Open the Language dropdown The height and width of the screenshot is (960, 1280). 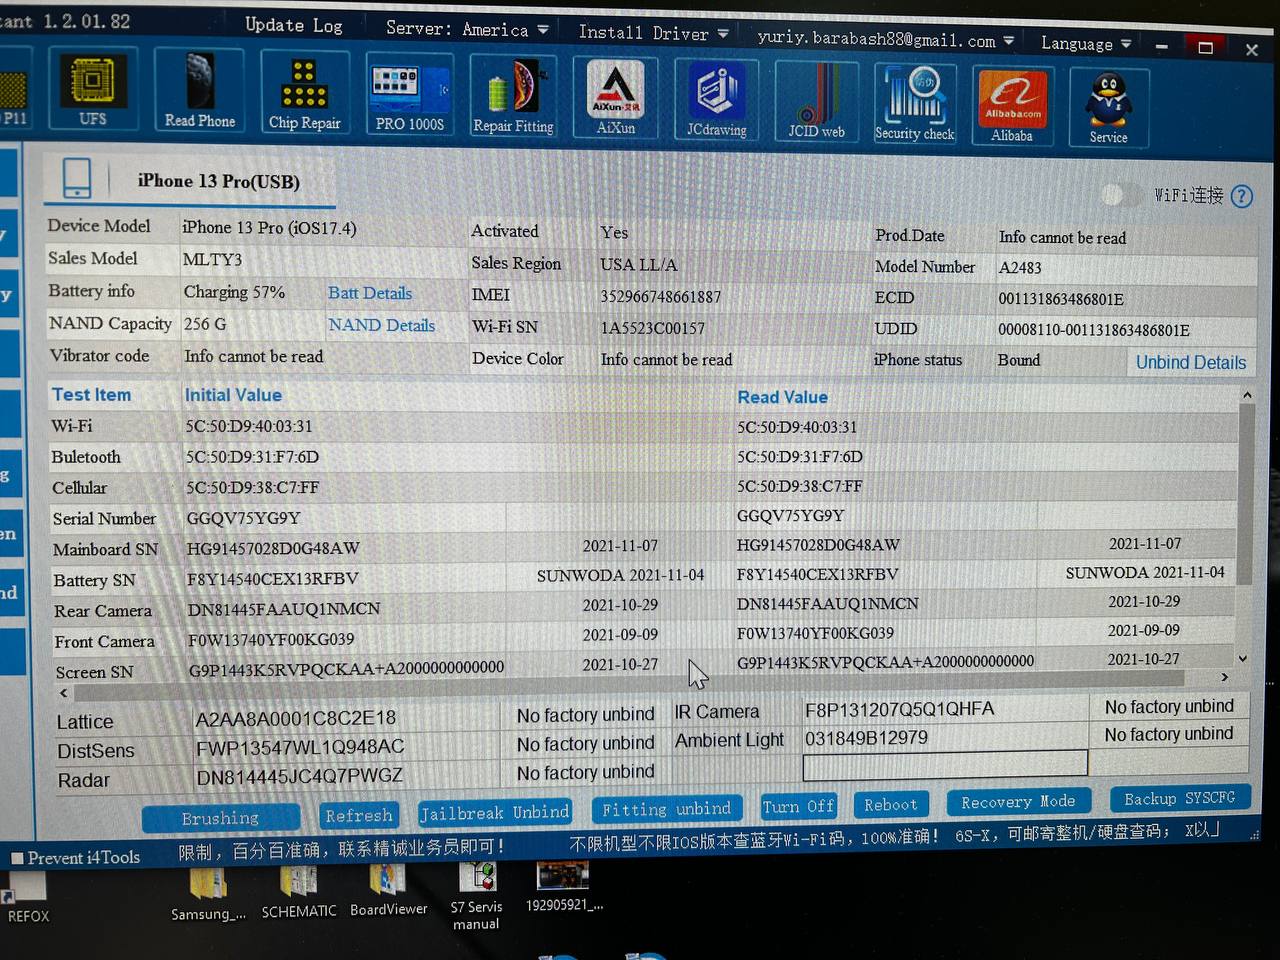click(x=1086, y=43)
